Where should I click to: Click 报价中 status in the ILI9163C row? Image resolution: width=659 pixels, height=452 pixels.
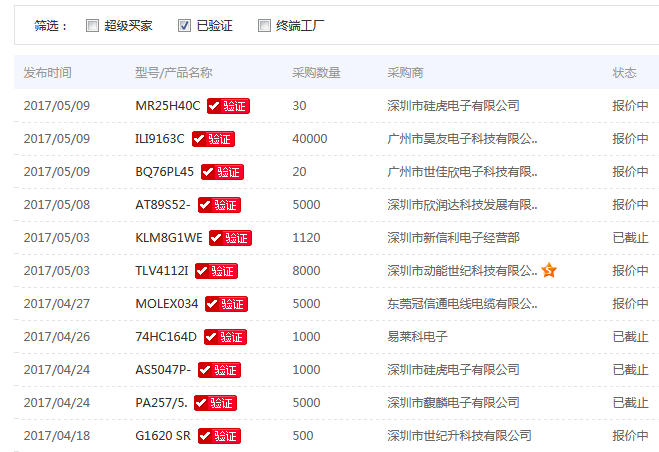pyautogui.click(x=630, y=139)
